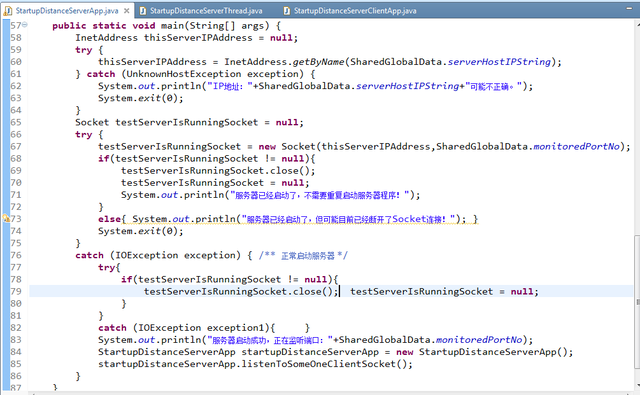Click 'monitoredPortNo' on line 67
Screen dimensions: 640x395
576,146
